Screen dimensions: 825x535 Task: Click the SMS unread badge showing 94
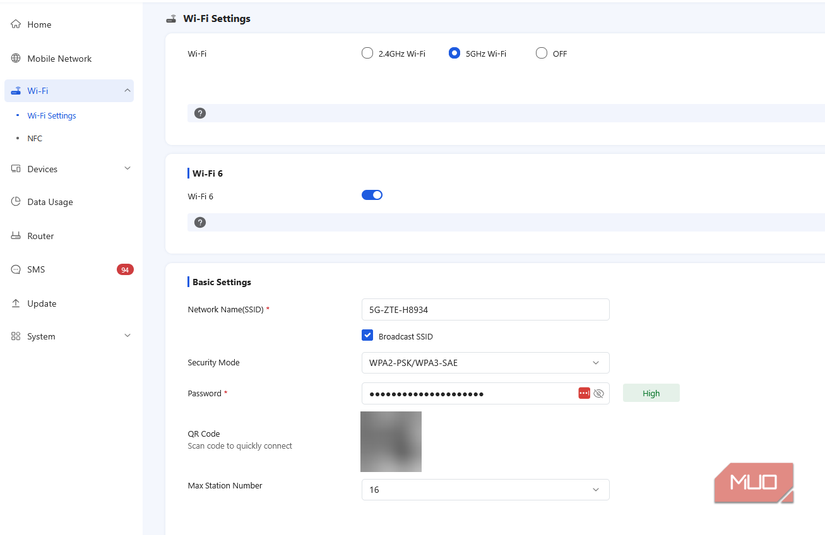[125, 270]
